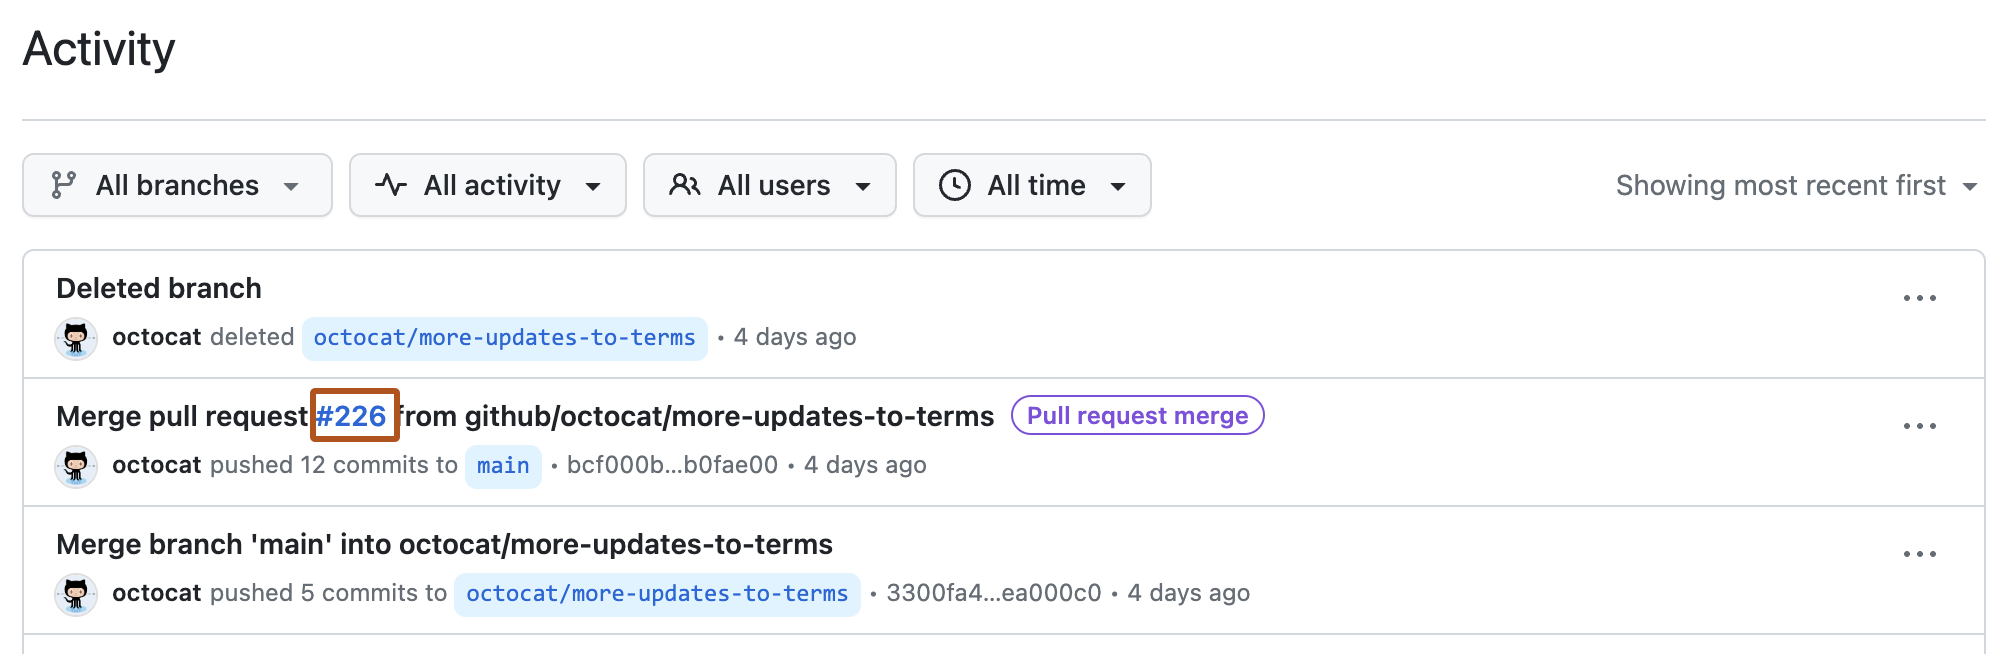Click the bcf000b...b0fae00 commit range

(x=671, y=465)
